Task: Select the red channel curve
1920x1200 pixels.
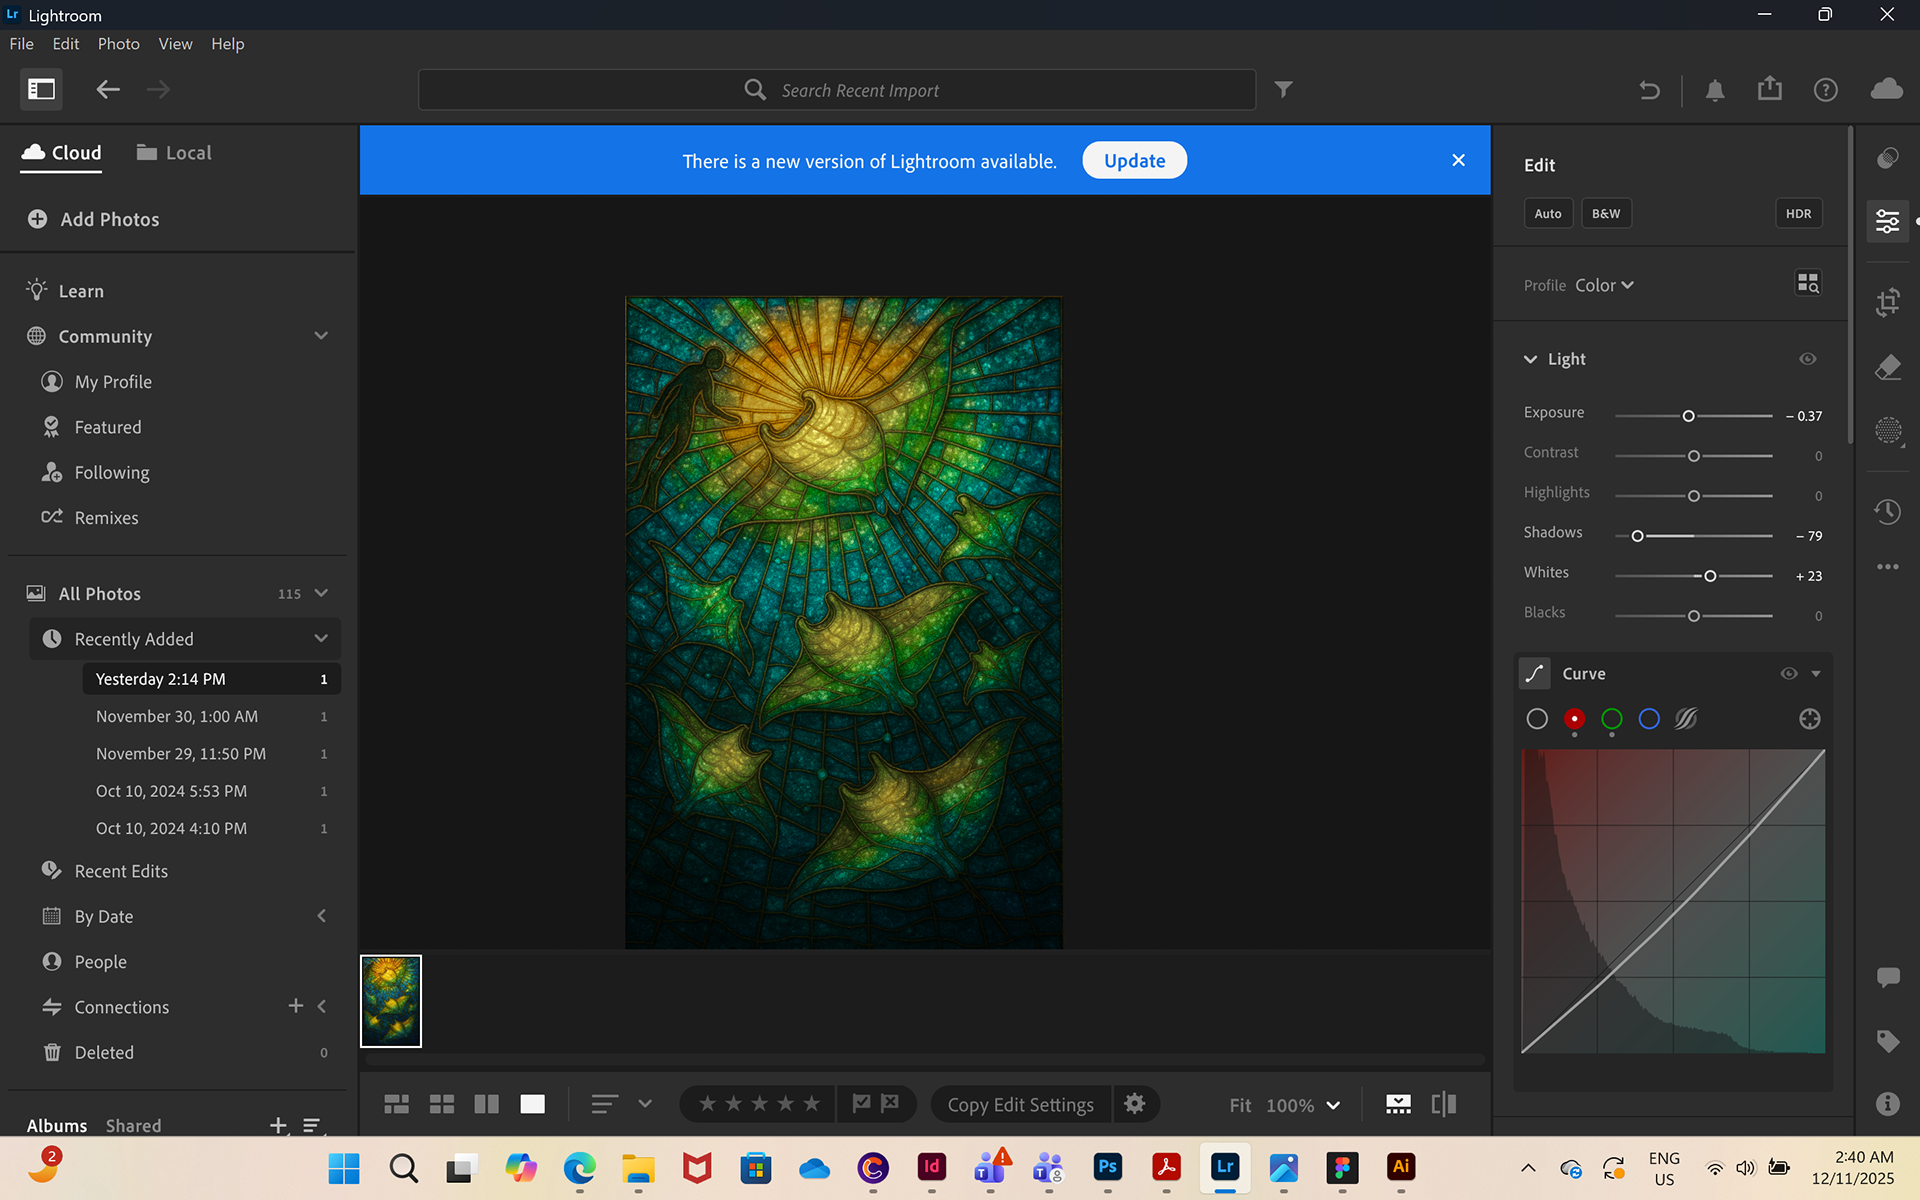Action: pyautogui.click(x=1574, y=719)
